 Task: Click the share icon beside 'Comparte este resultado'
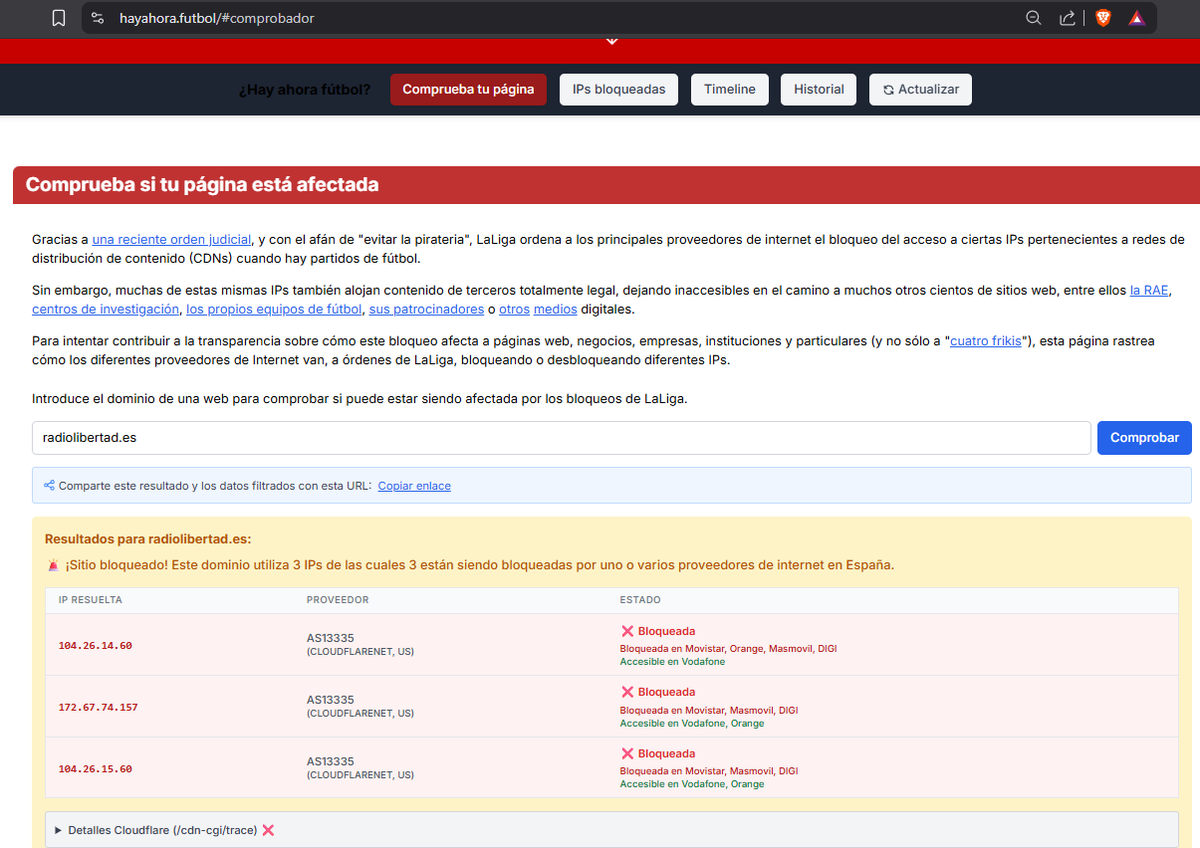point(49,486)
